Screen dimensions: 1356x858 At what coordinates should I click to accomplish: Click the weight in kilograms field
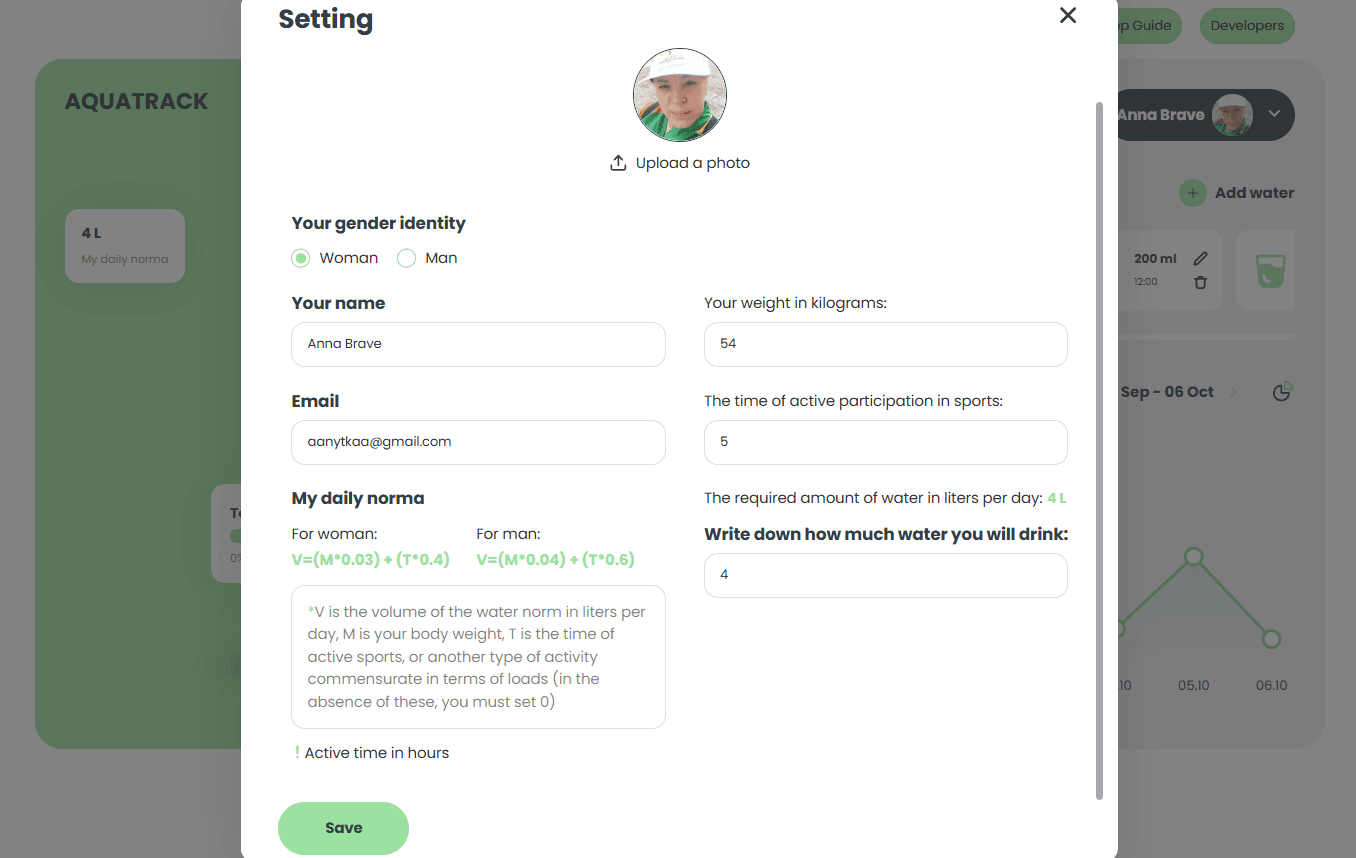pos(885,344)
